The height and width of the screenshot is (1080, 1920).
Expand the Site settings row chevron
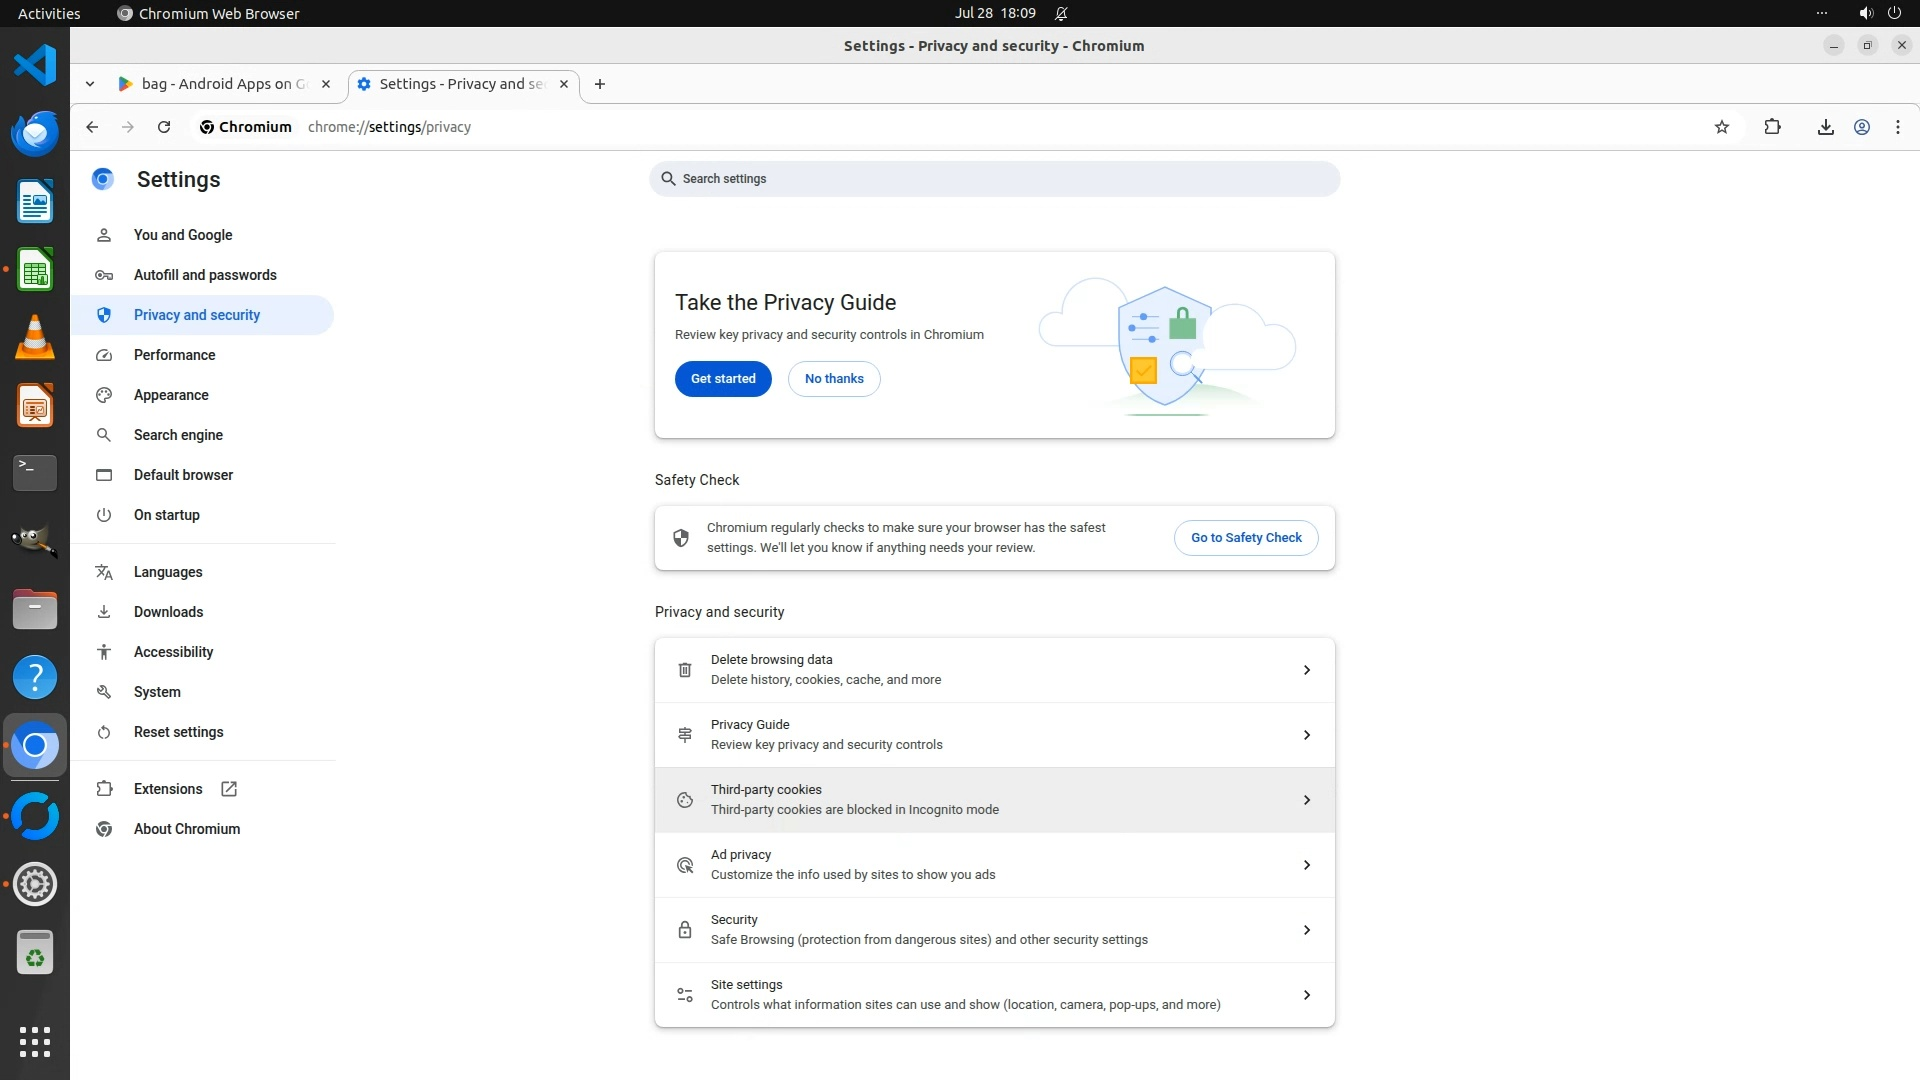coord(1306,995)
